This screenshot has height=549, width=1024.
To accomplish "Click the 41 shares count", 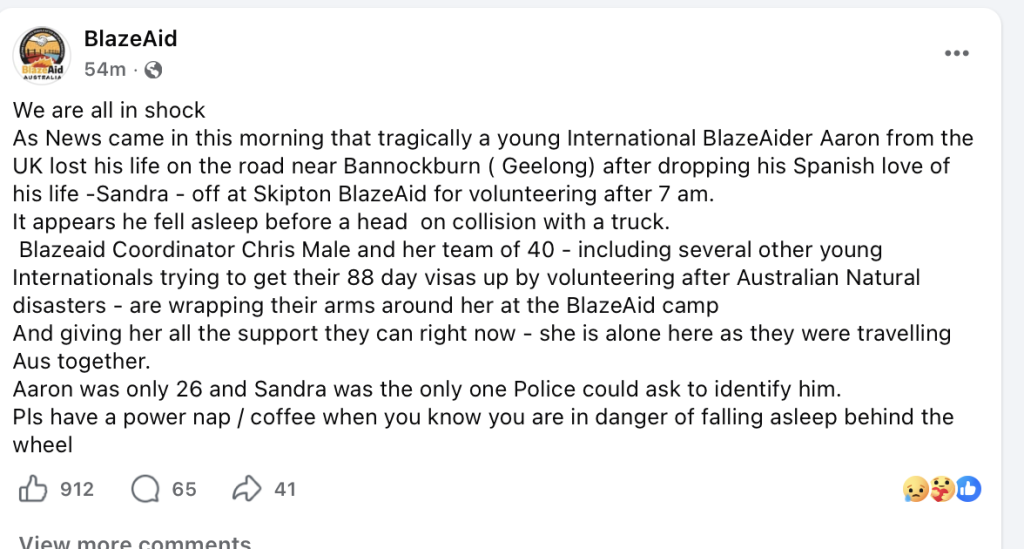I will click(x=285, y=489).
